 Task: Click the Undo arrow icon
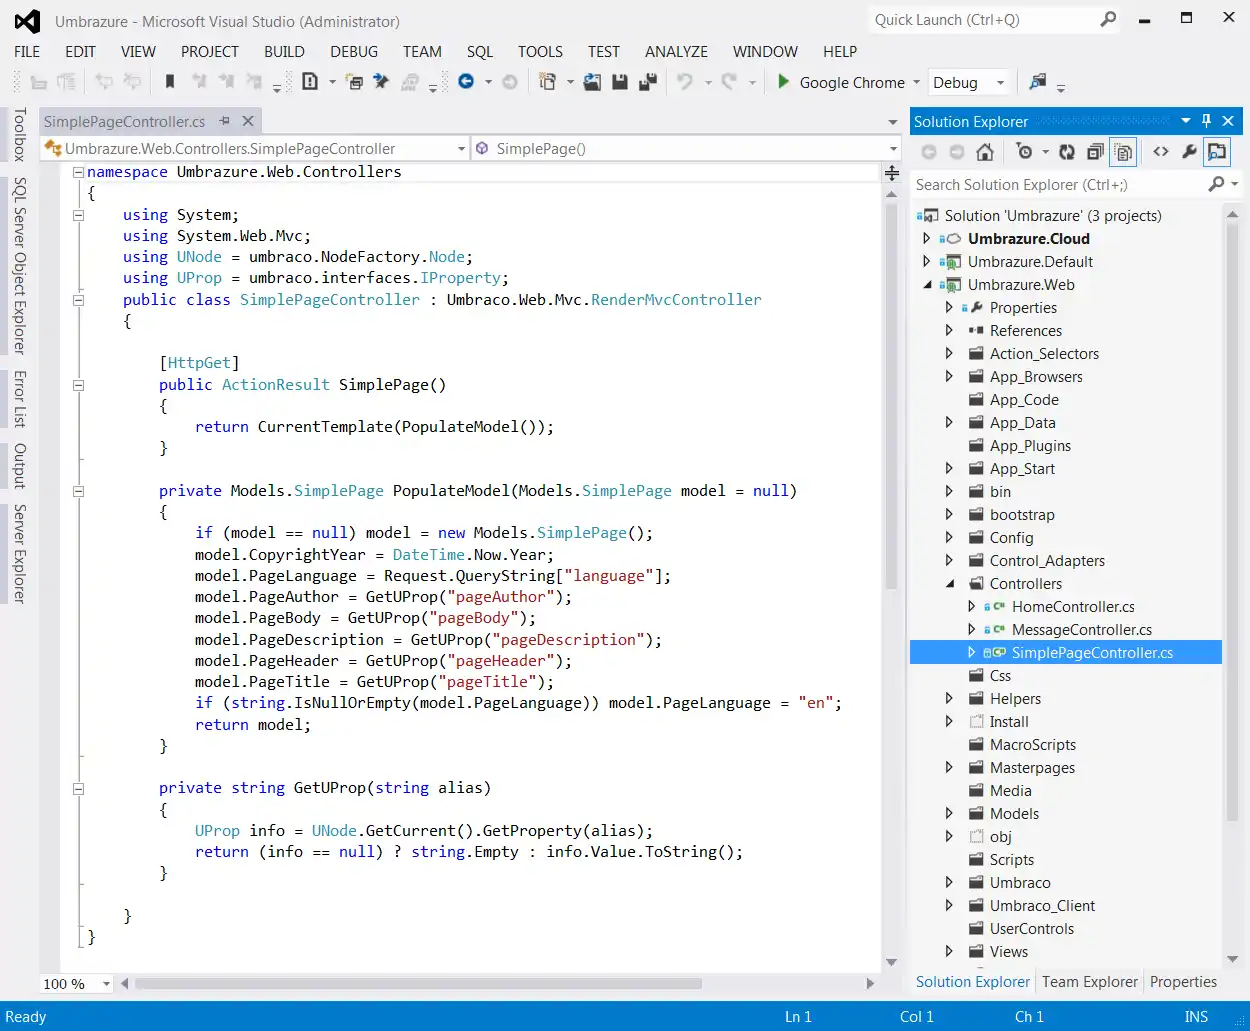coord(685,82)
